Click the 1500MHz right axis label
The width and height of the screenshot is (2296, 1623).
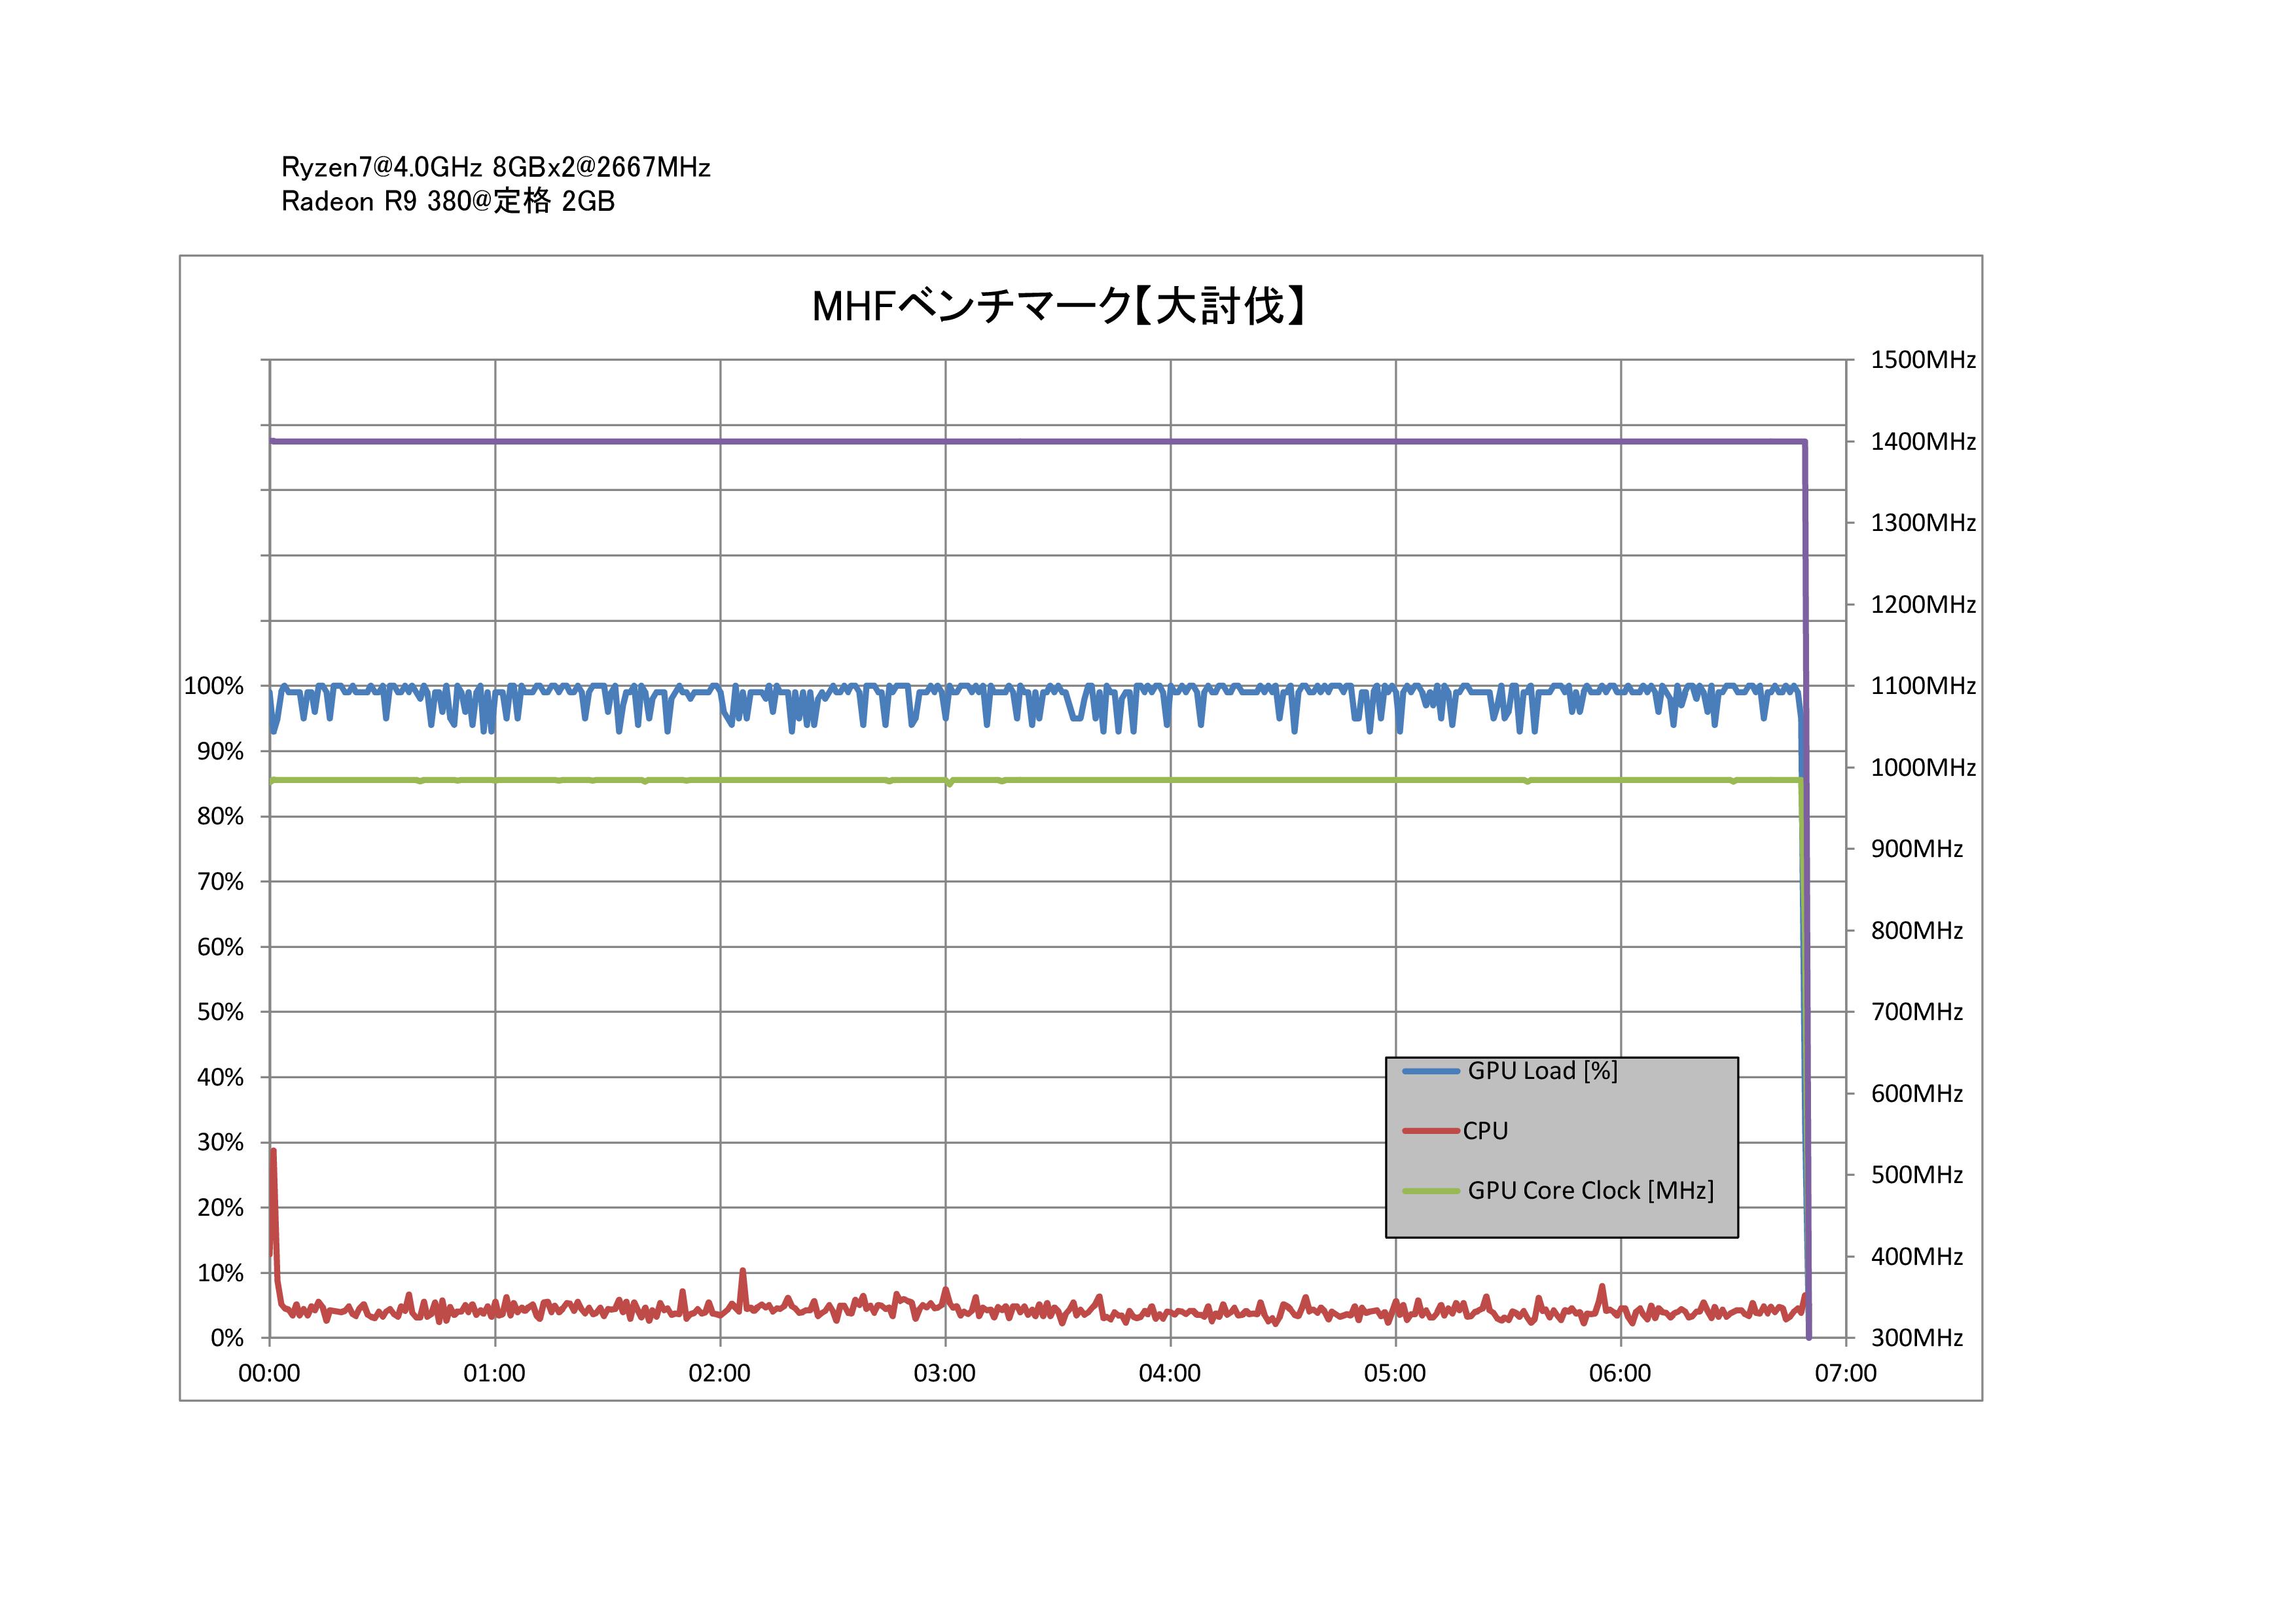coord(1923,360)
